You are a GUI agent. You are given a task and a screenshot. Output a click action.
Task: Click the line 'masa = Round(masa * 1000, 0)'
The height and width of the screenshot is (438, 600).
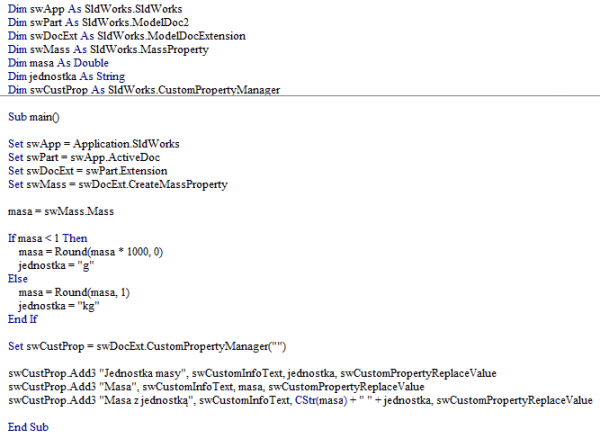(x=91, y=252)
